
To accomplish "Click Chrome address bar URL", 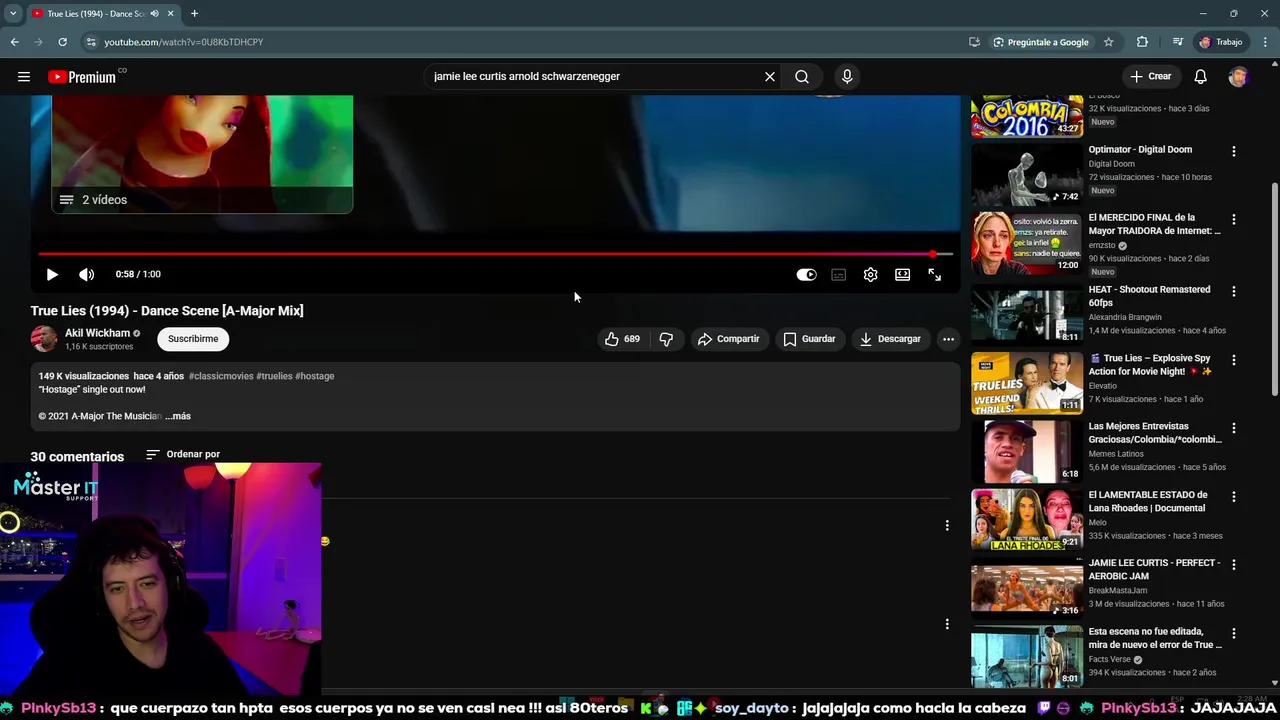I will coord(184,42).
